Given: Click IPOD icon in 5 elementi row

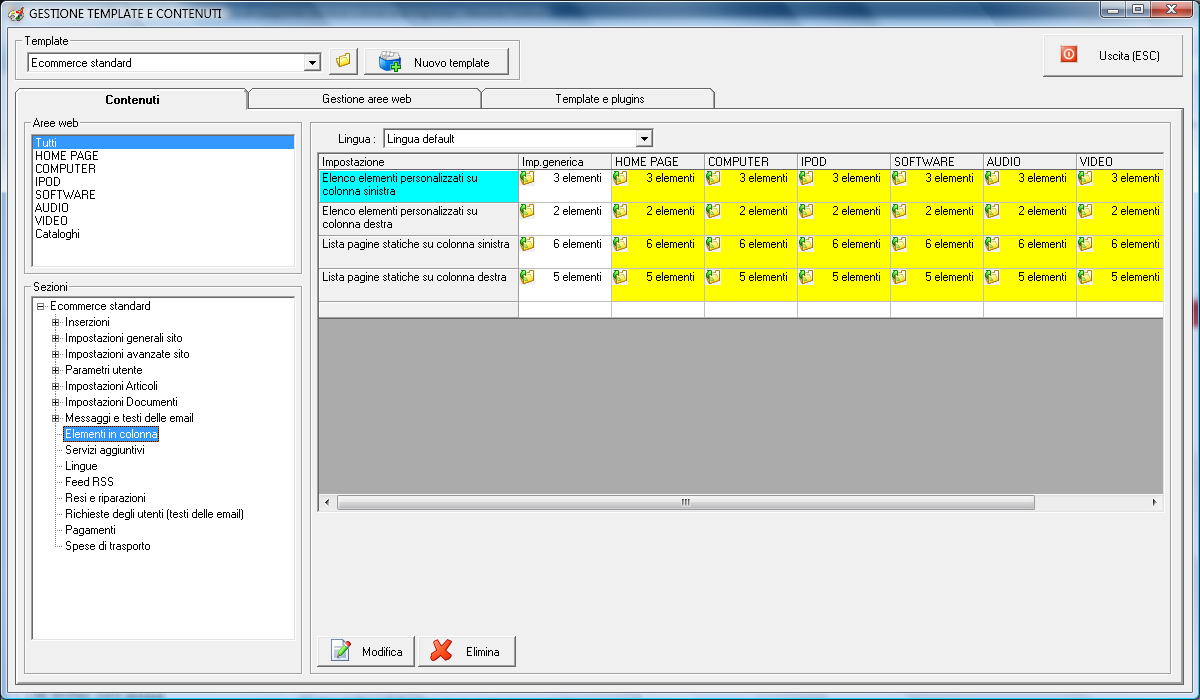Looking at the screenshot, I should click(x=806, y=277).
